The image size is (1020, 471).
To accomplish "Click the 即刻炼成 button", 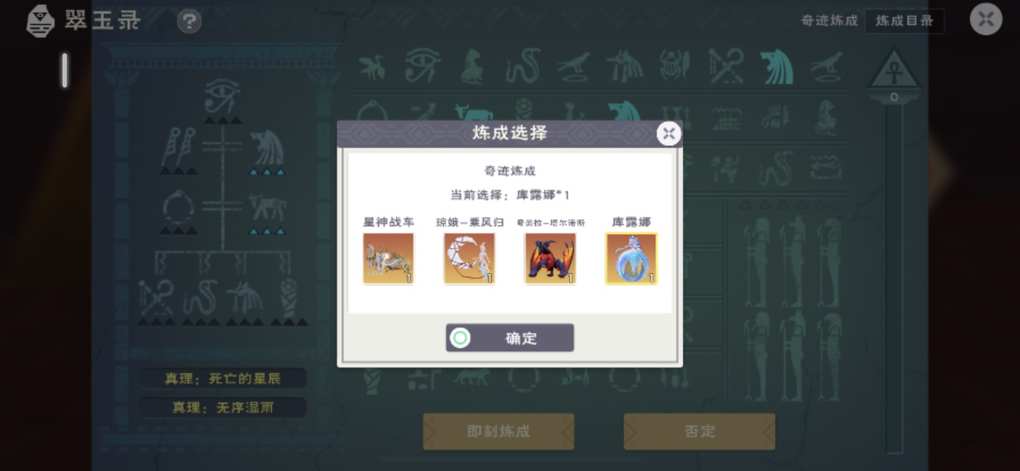I will tap(498, 431).
